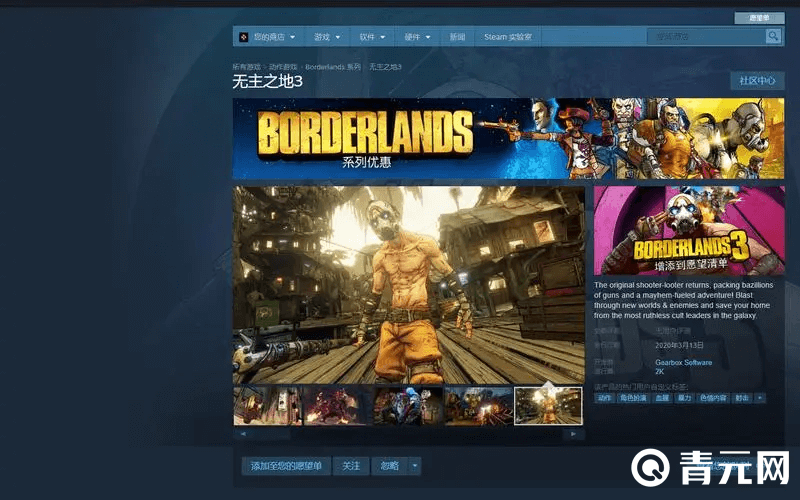Select the 射击 tag
The width and height of the screenshot is (800, 500).
[742, 398]
